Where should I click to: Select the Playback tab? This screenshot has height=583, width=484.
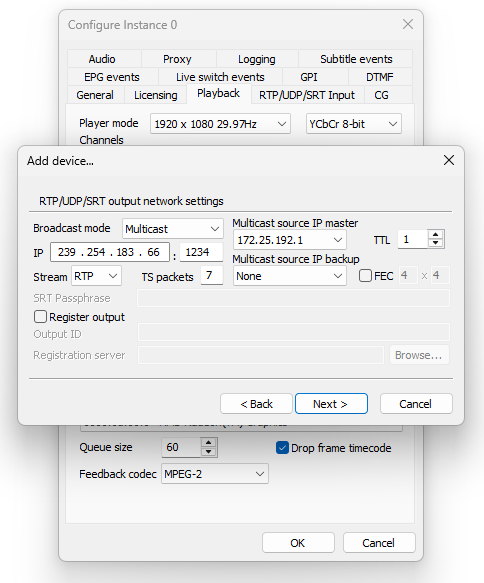pos(219,93)
